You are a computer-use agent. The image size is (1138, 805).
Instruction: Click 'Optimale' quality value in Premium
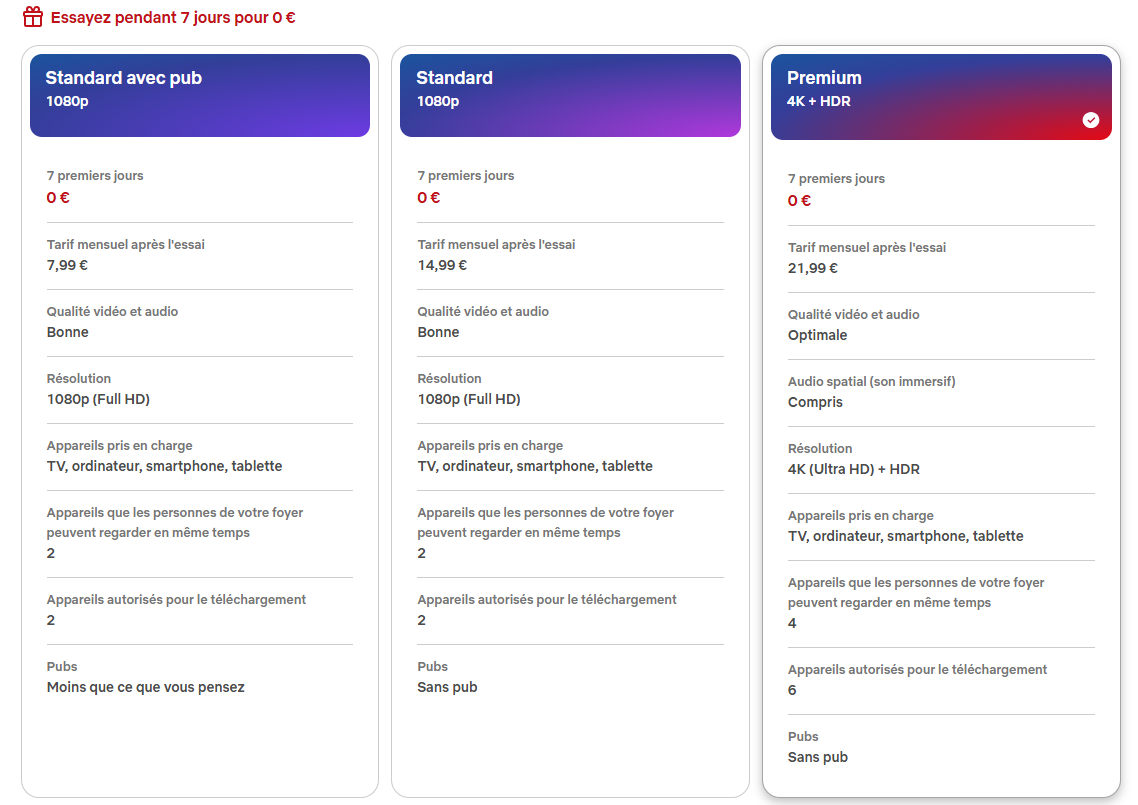817,335
